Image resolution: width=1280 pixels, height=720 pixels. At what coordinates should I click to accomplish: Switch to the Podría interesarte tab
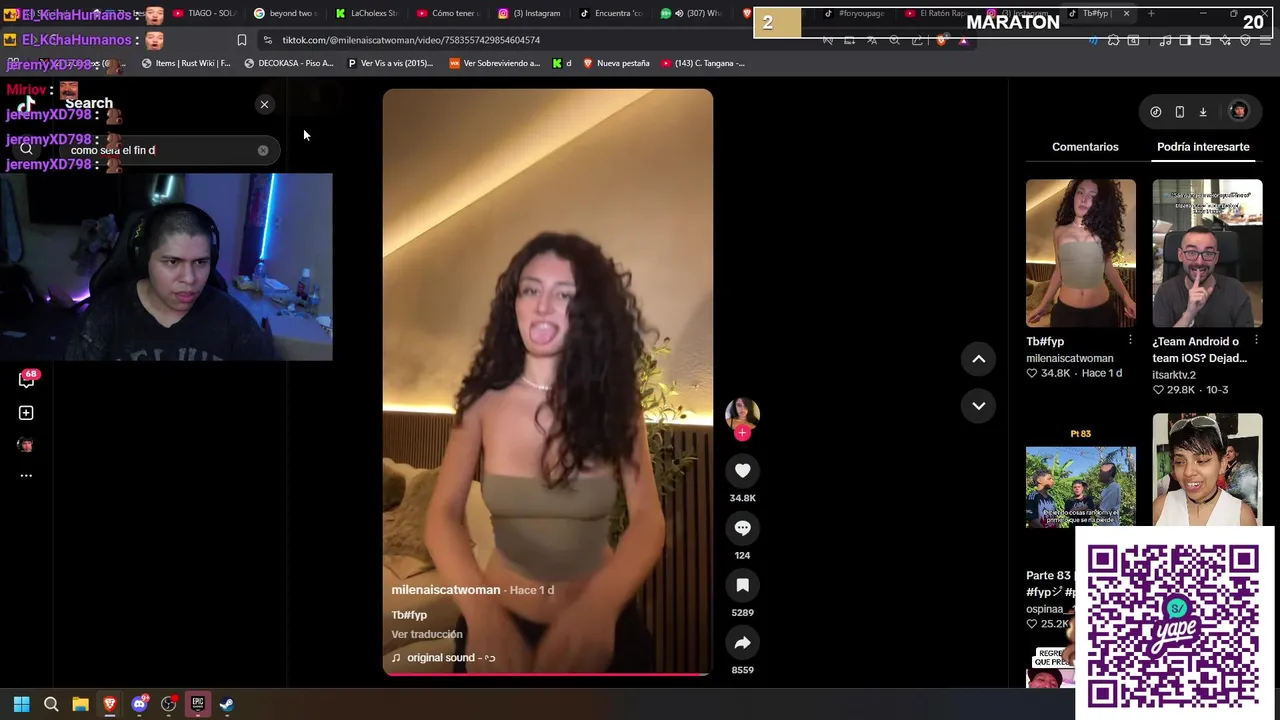(x=1203, y=147)
